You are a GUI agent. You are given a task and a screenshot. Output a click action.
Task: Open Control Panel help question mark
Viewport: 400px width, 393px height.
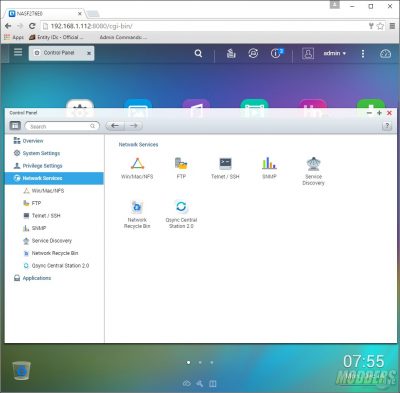[x=387, y=126]
